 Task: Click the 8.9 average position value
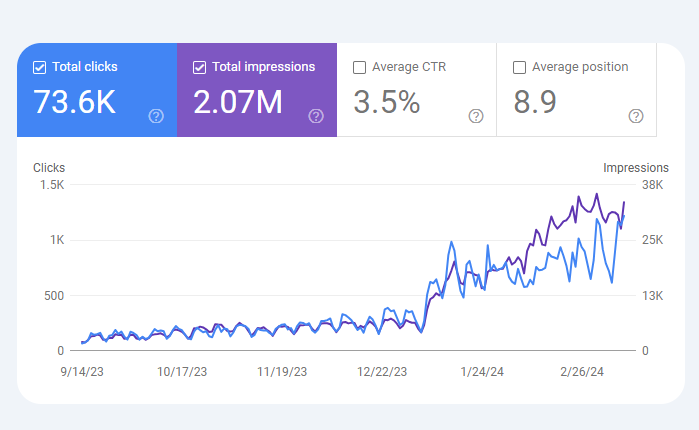[536, 102]
